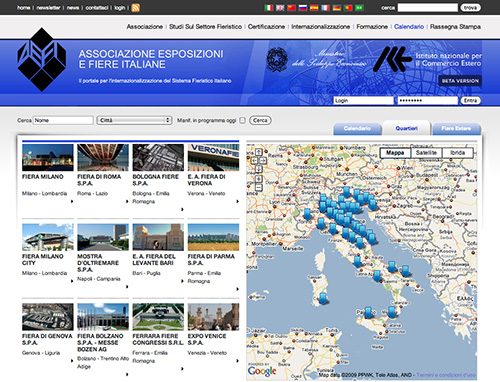500x382 pixels.
Task: Switch language with the Portuguese flag
Action: pos(348,7)
